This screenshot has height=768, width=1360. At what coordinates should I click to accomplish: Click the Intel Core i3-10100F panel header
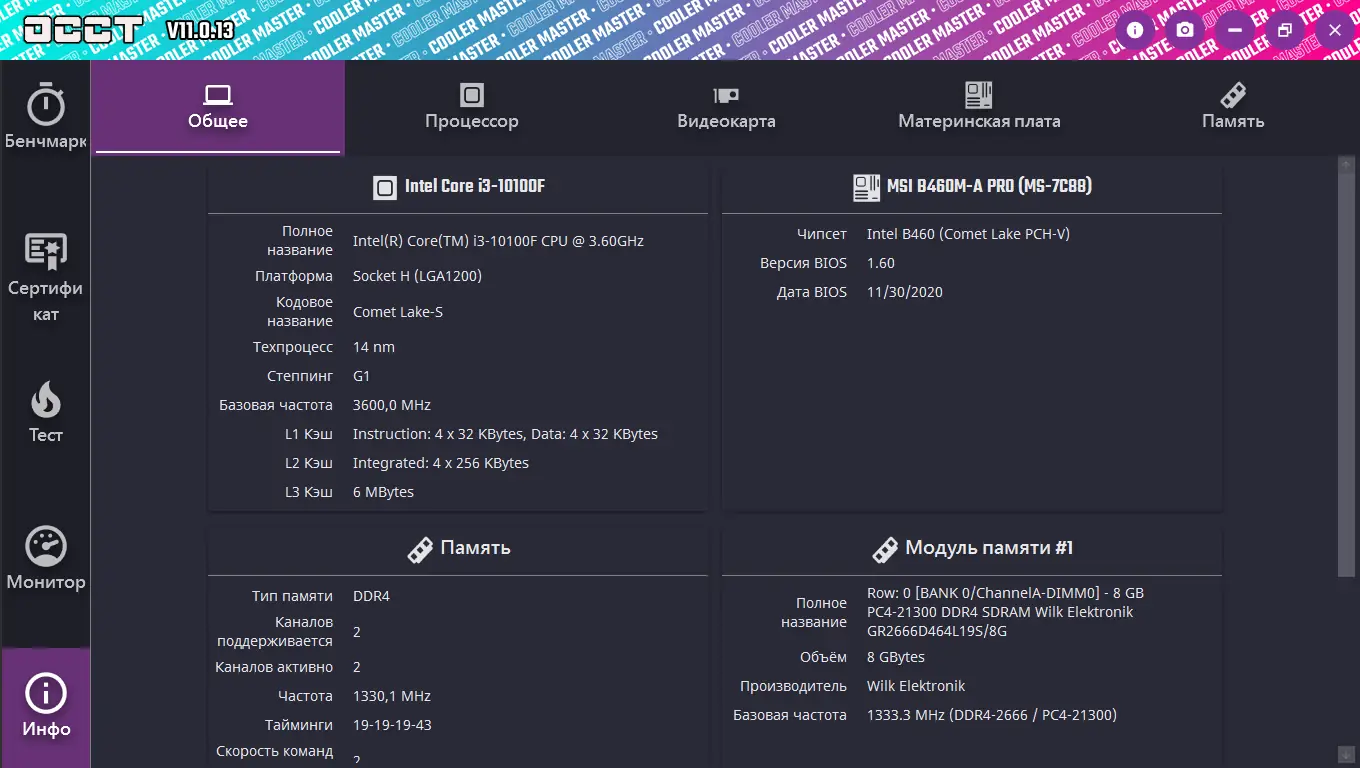pyautogui.click(x=458, y=187)
